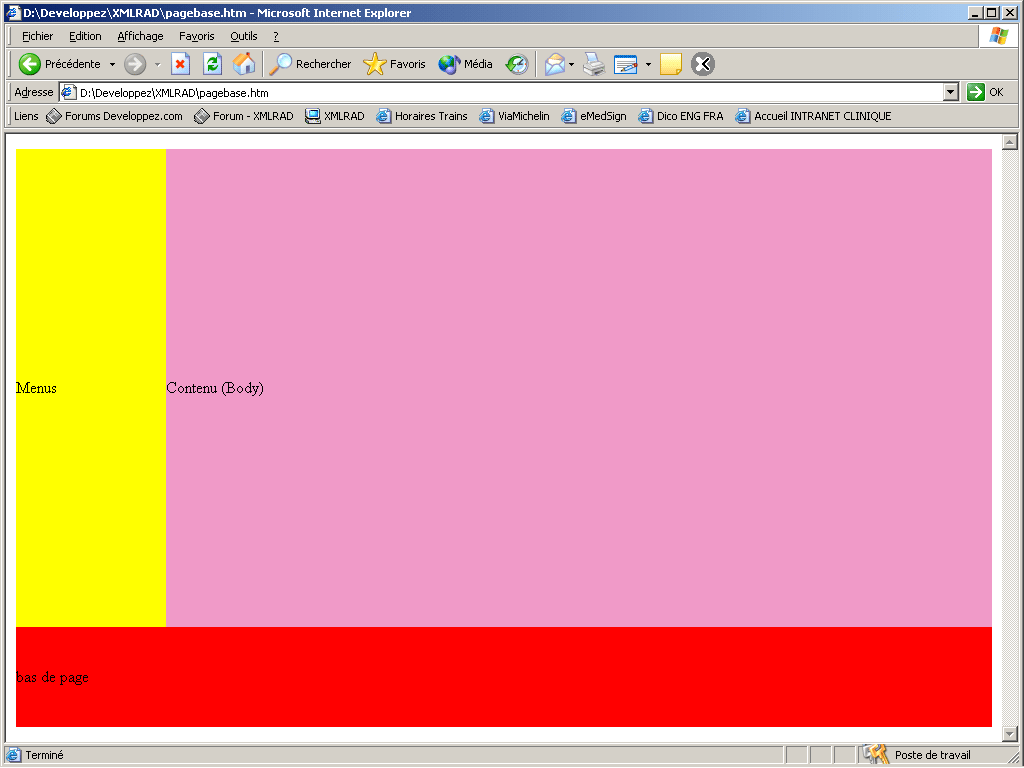Viewport: 1024px width, 768px height.
Task: Open the Favoris star panel
Action: tap(395, 64)
